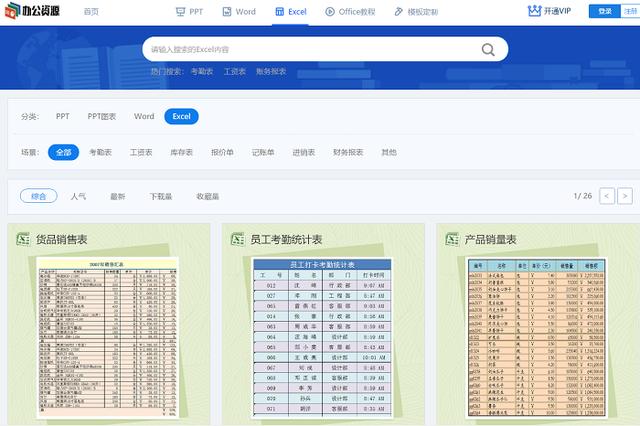Choose the PPT category filter
640x426 pixels.
click(62, 116)
